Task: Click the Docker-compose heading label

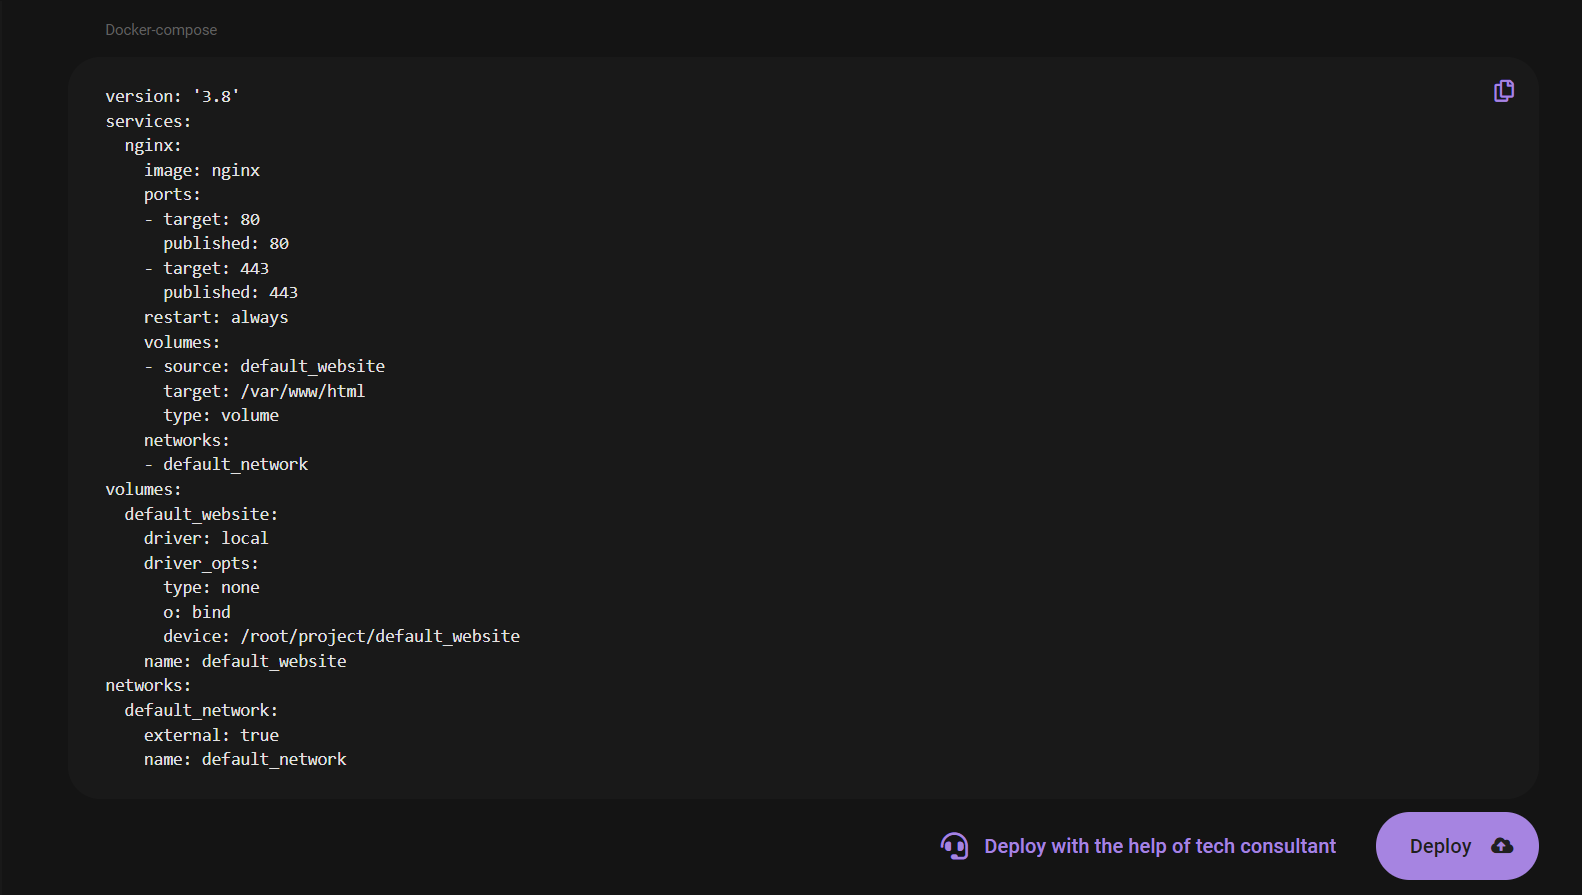Action: tap(161, 30)
